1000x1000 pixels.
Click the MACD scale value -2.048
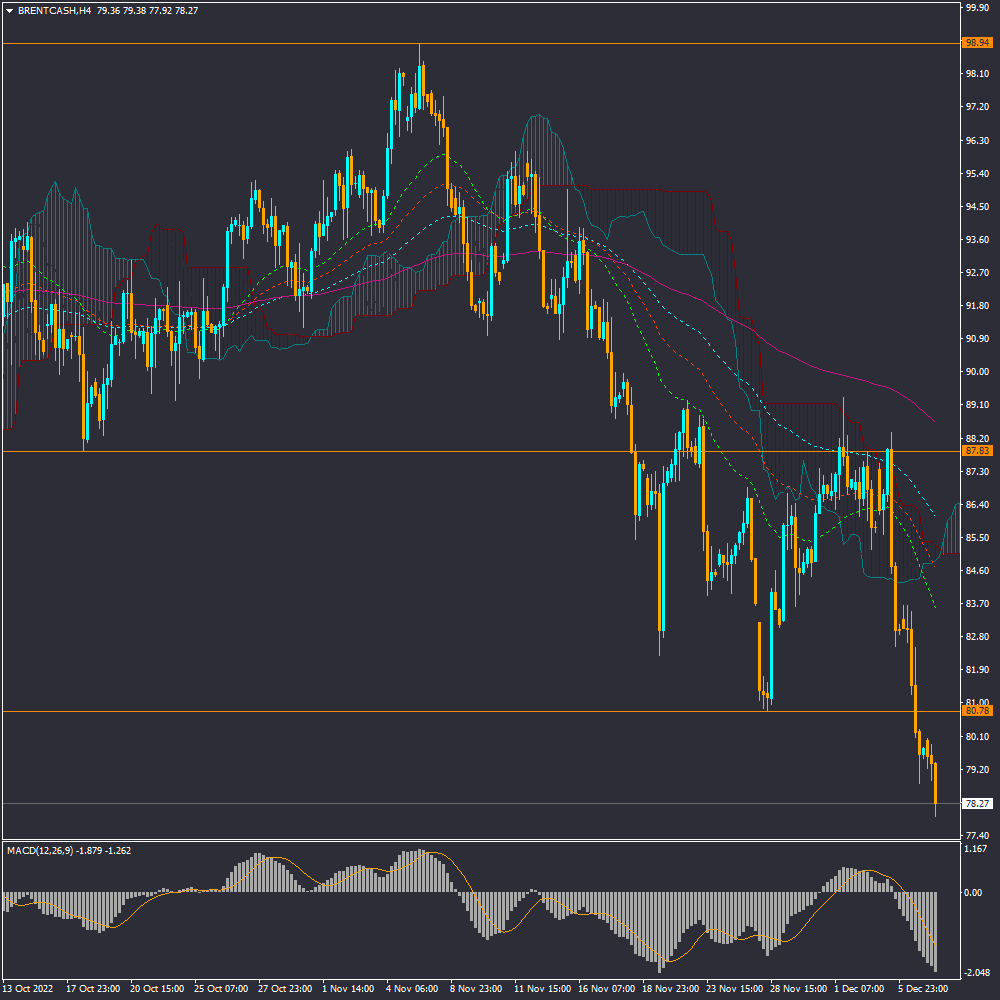point(976,973)
